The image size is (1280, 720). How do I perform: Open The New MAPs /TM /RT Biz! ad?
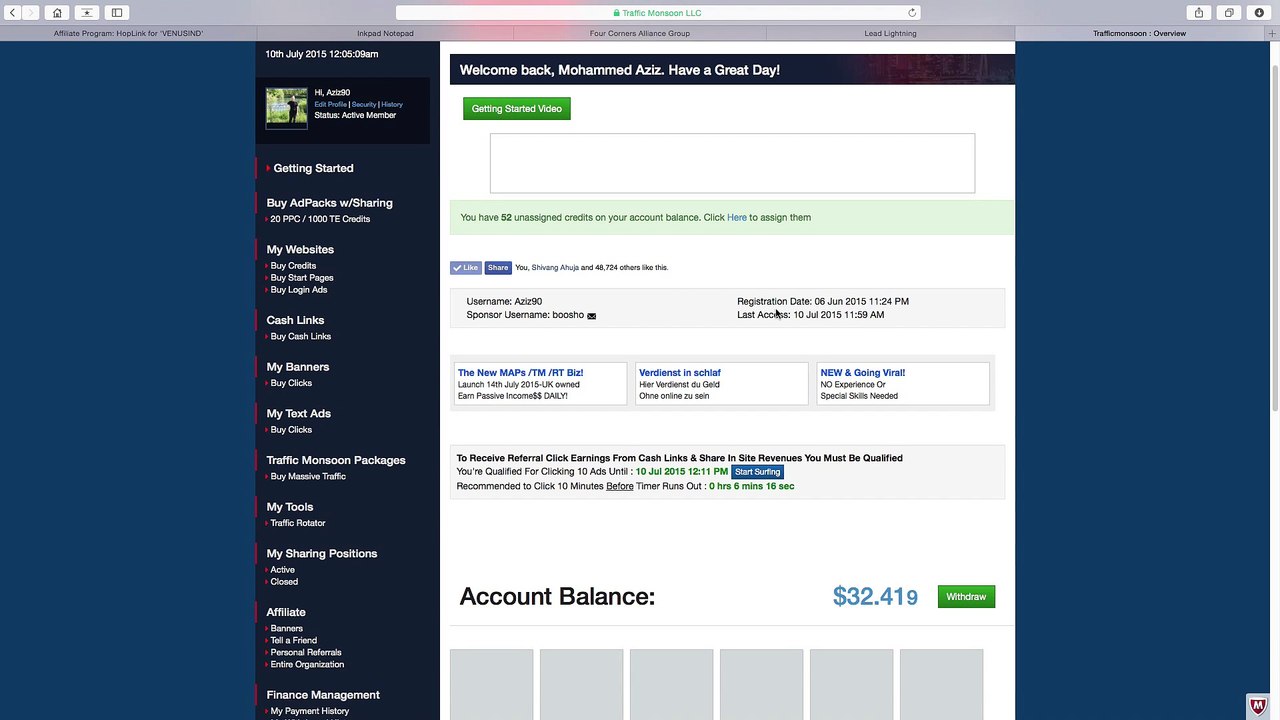coord(520,373)
